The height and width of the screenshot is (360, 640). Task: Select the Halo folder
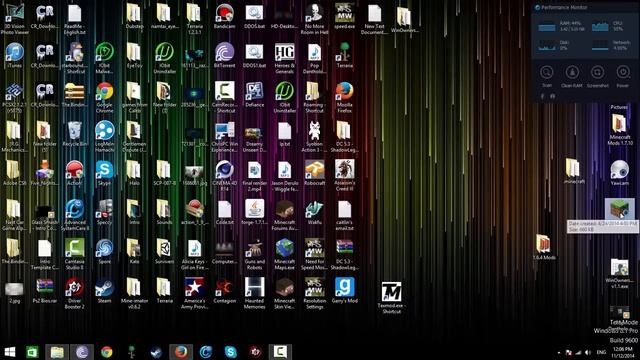coord(134,173)
